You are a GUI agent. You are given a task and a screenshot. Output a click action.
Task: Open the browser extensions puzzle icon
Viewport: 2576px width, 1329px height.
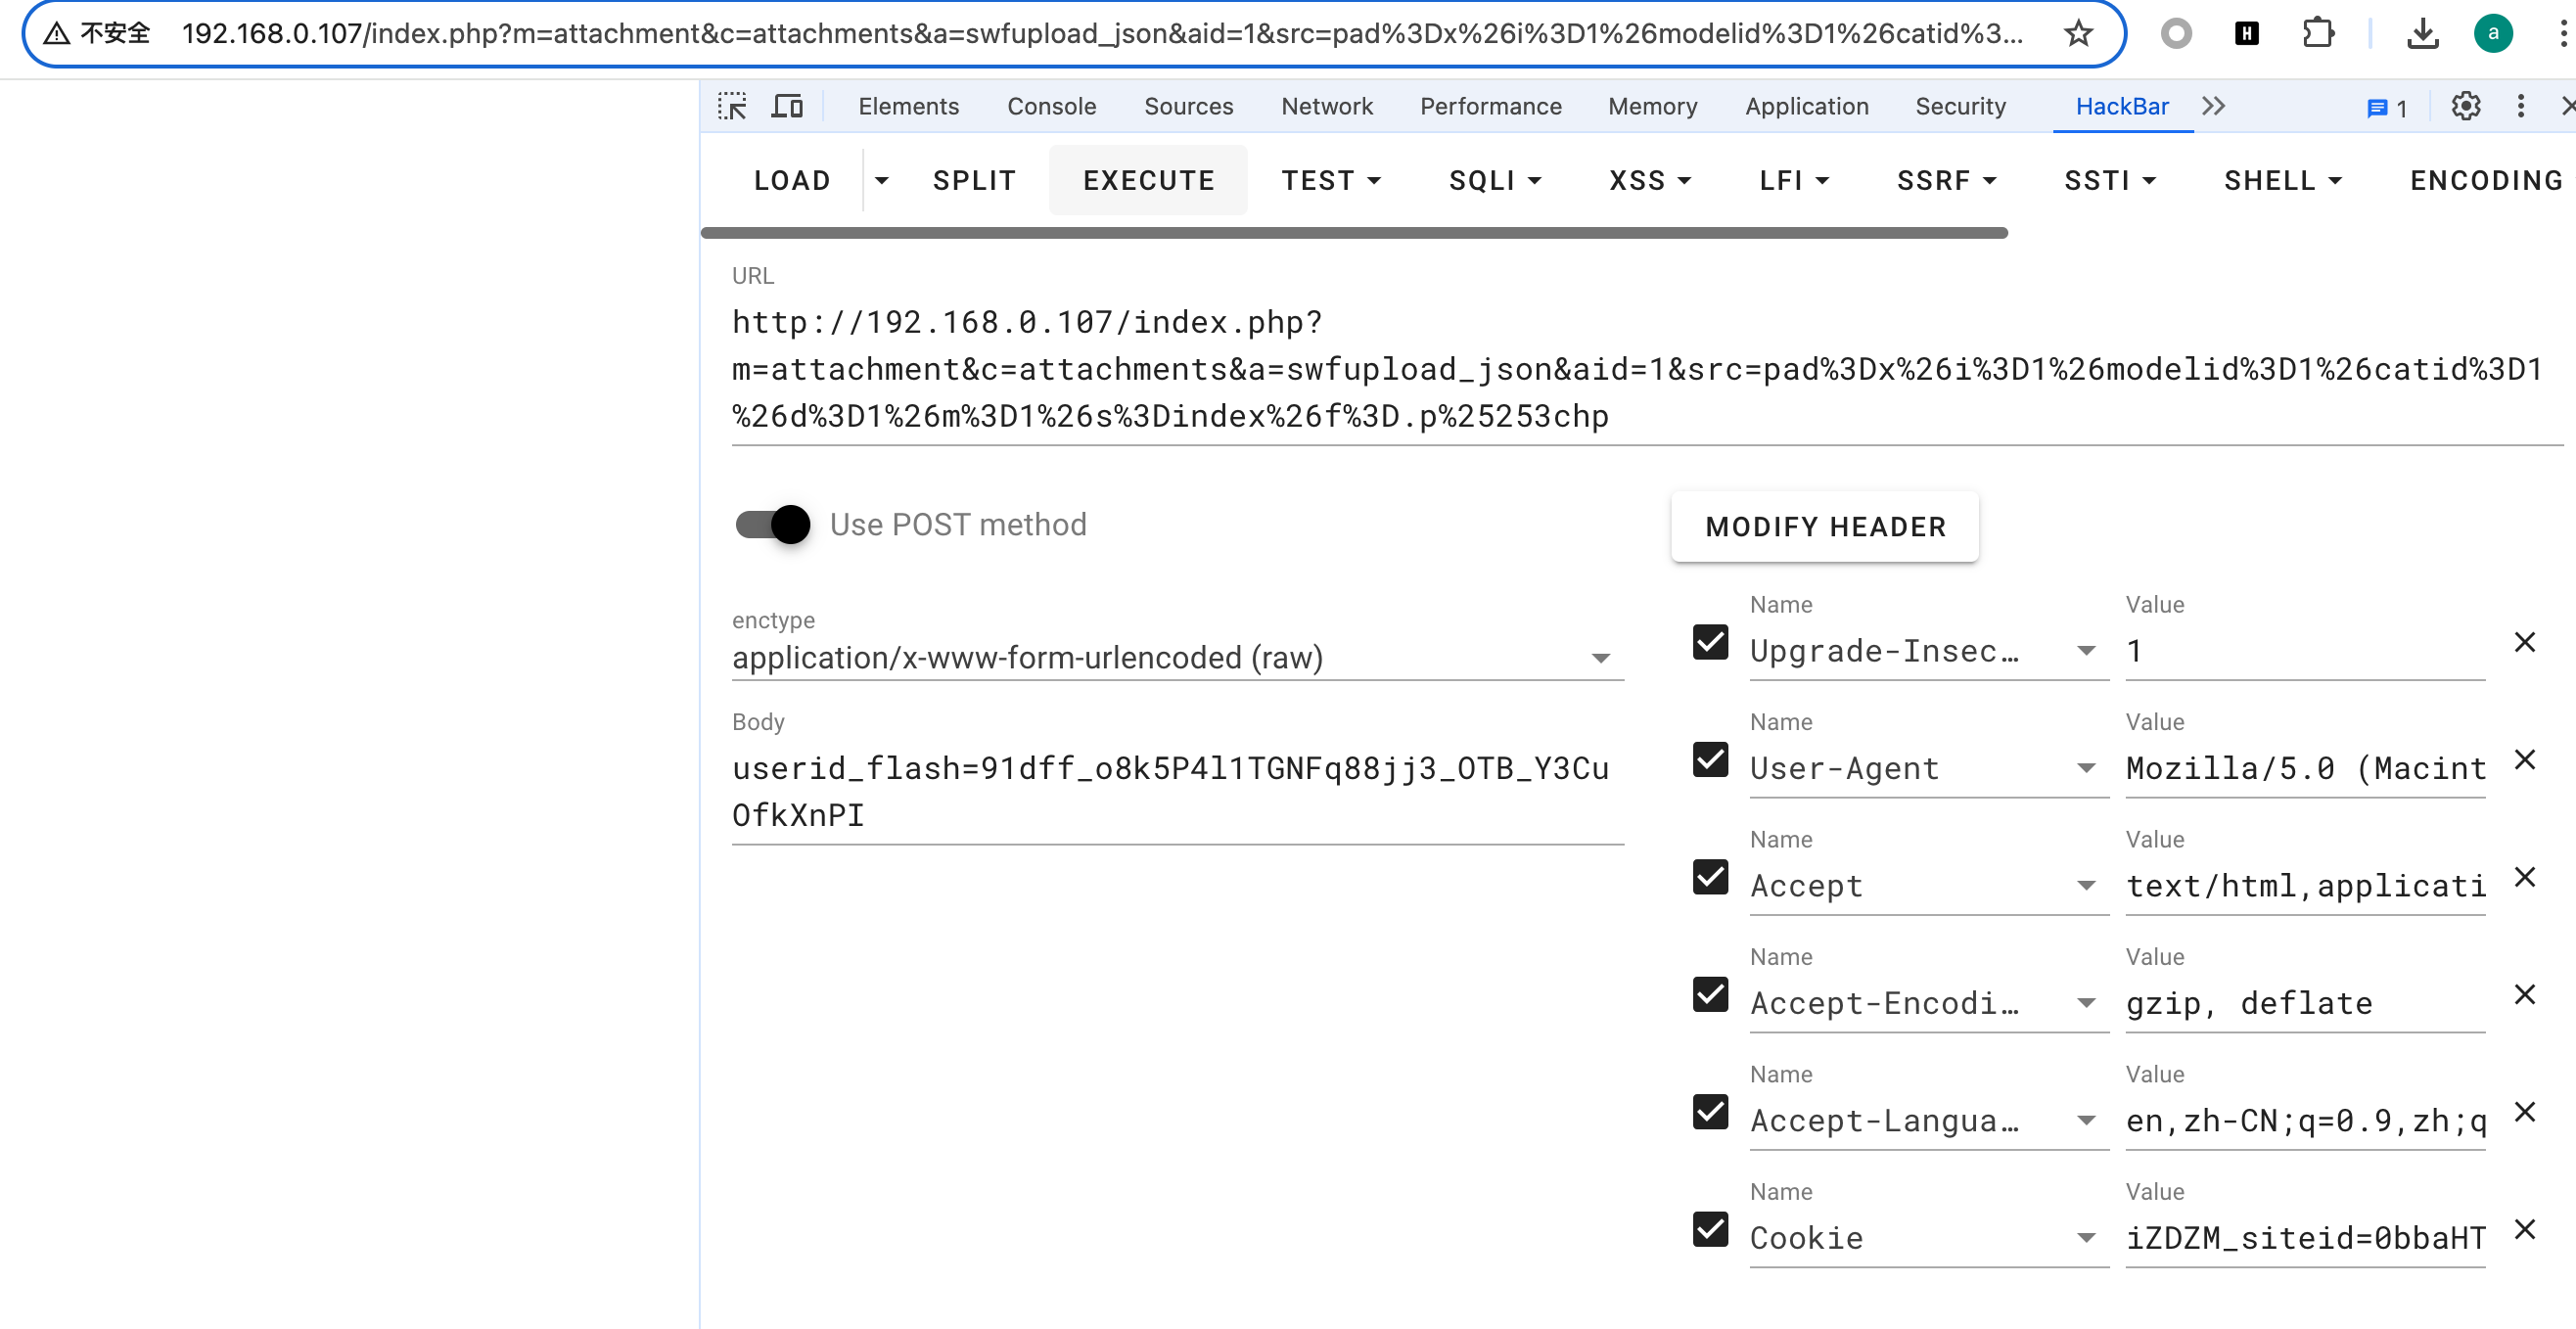click(x=2318, y=33)
